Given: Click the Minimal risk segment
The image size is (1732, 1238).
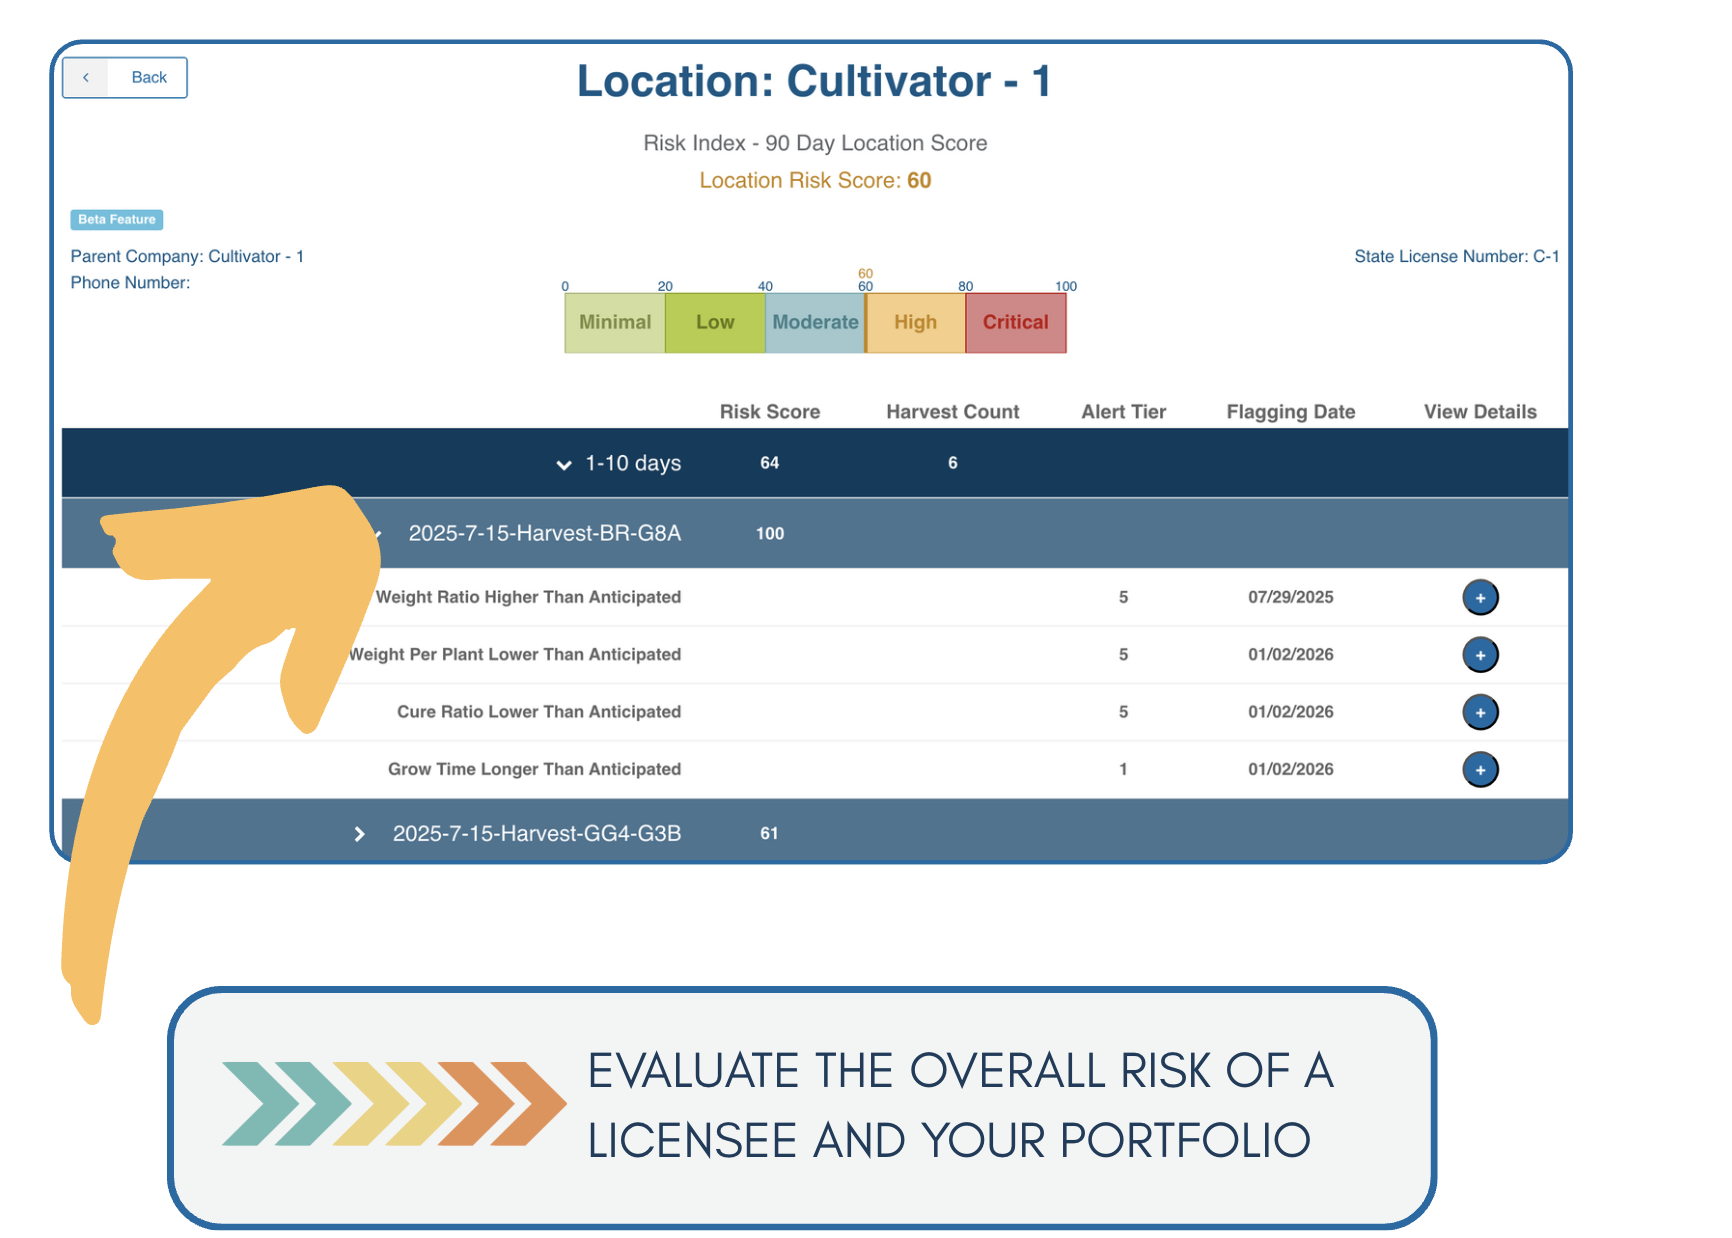Looking at the screenshot, I should (x=615, y=323).
